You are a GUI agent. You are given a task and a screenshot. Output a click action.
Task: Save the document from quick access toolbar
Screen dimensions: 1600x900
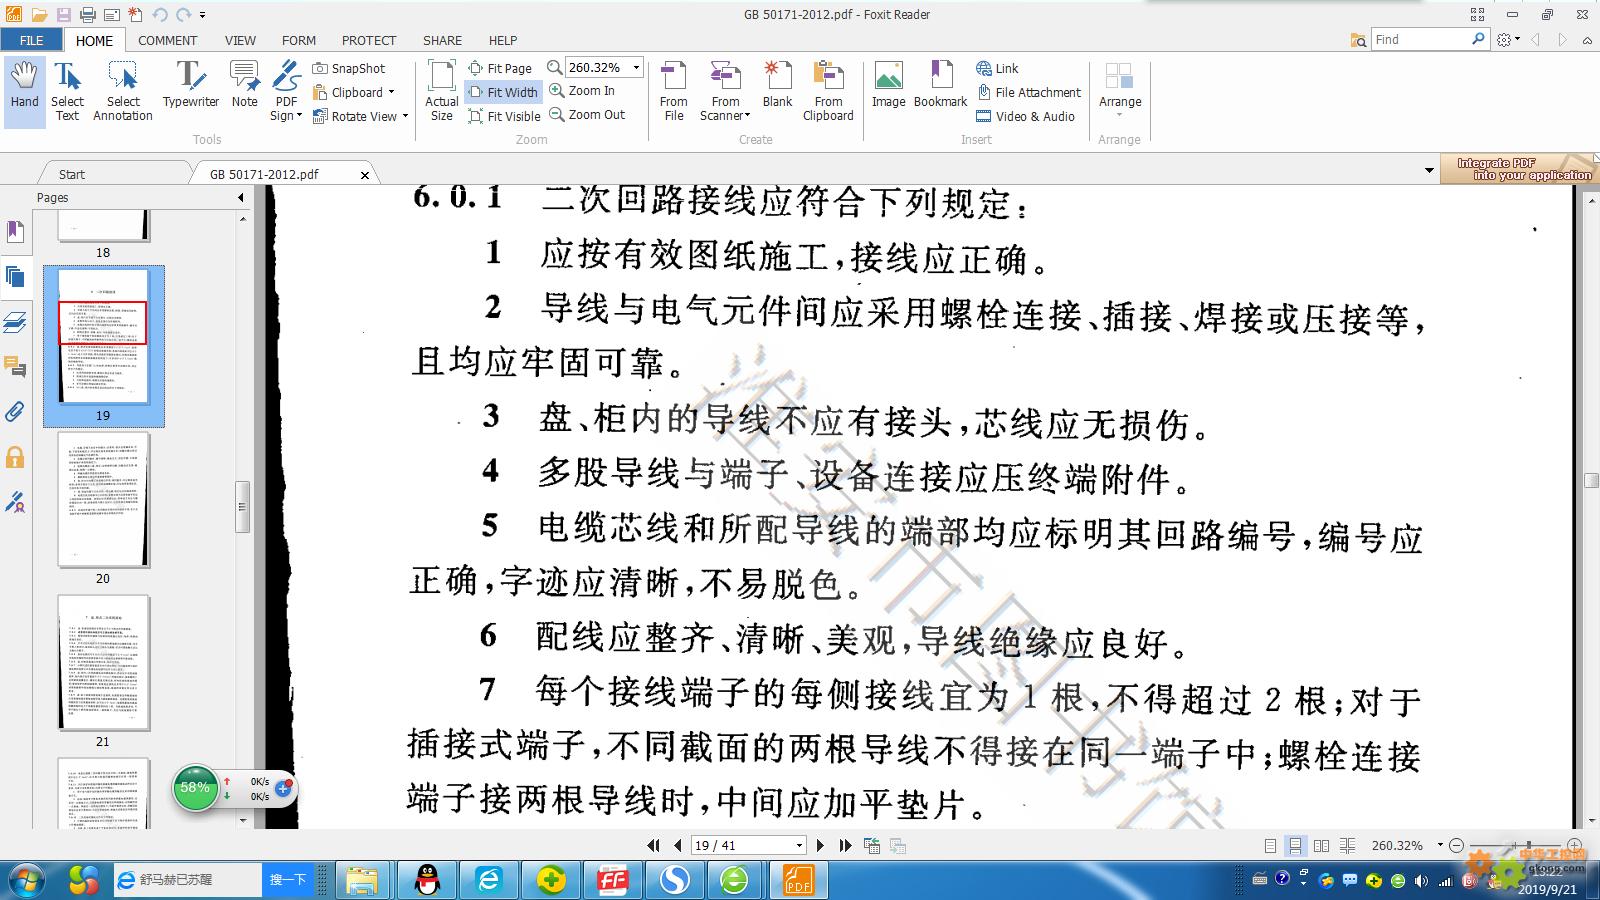click(x=63, y=15)
